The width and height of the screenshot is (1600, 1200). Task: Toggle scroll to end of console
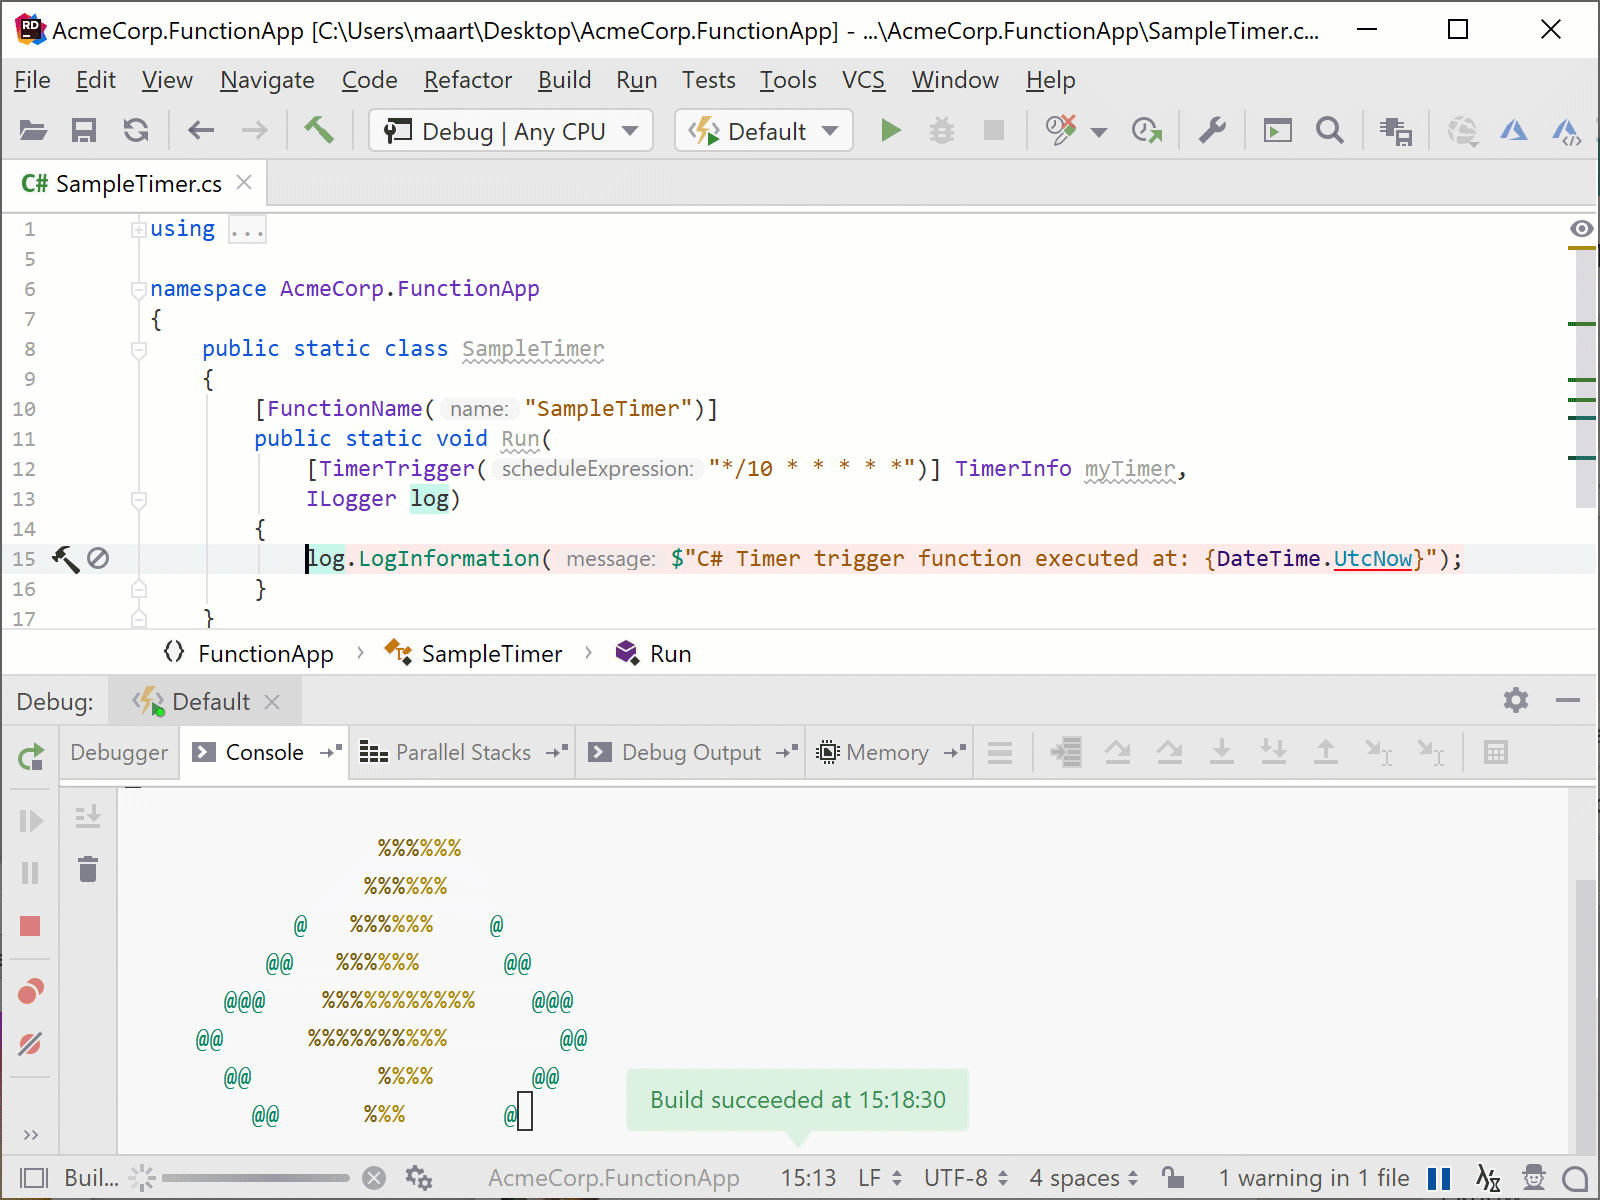[88, 817]
